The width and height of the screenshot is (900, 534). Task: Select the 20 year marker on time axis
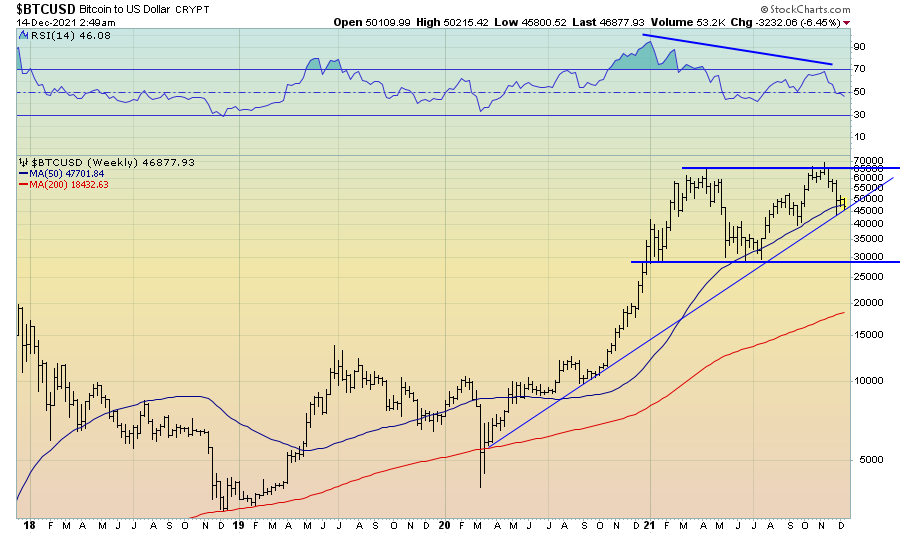pos(444,524)
